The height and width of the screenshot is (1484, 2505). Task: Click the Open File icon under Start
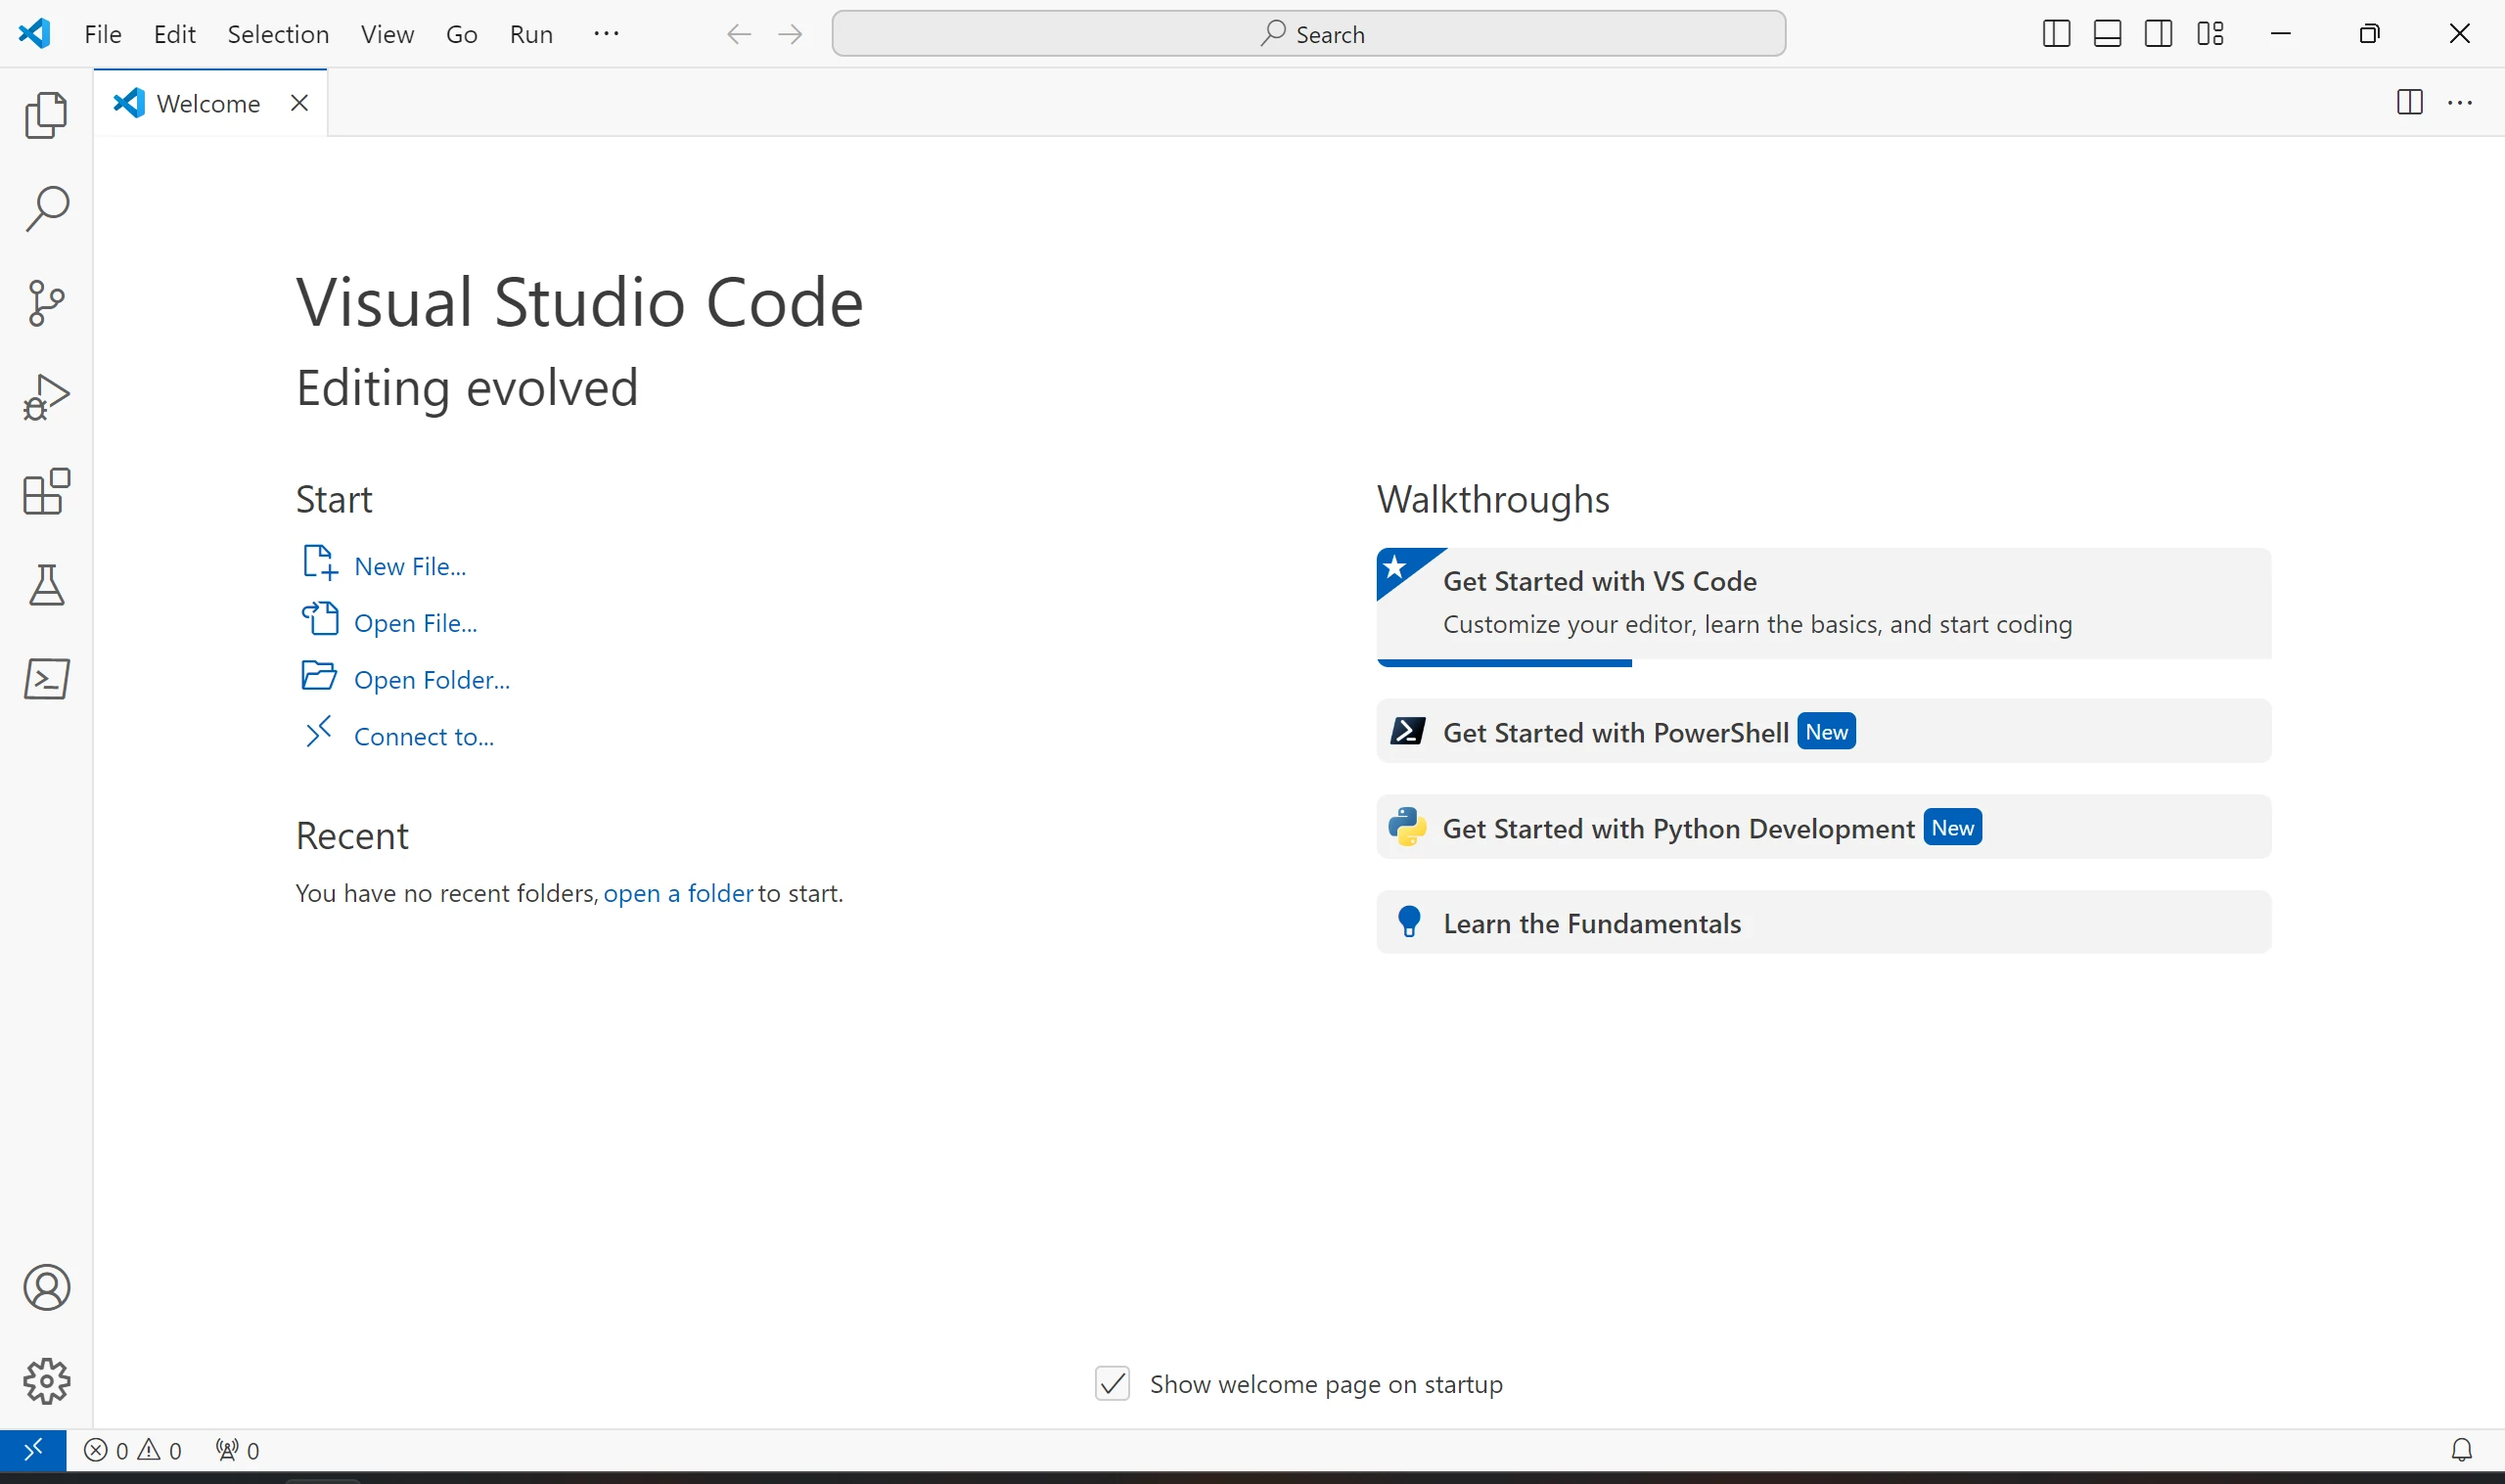point(319,619)
